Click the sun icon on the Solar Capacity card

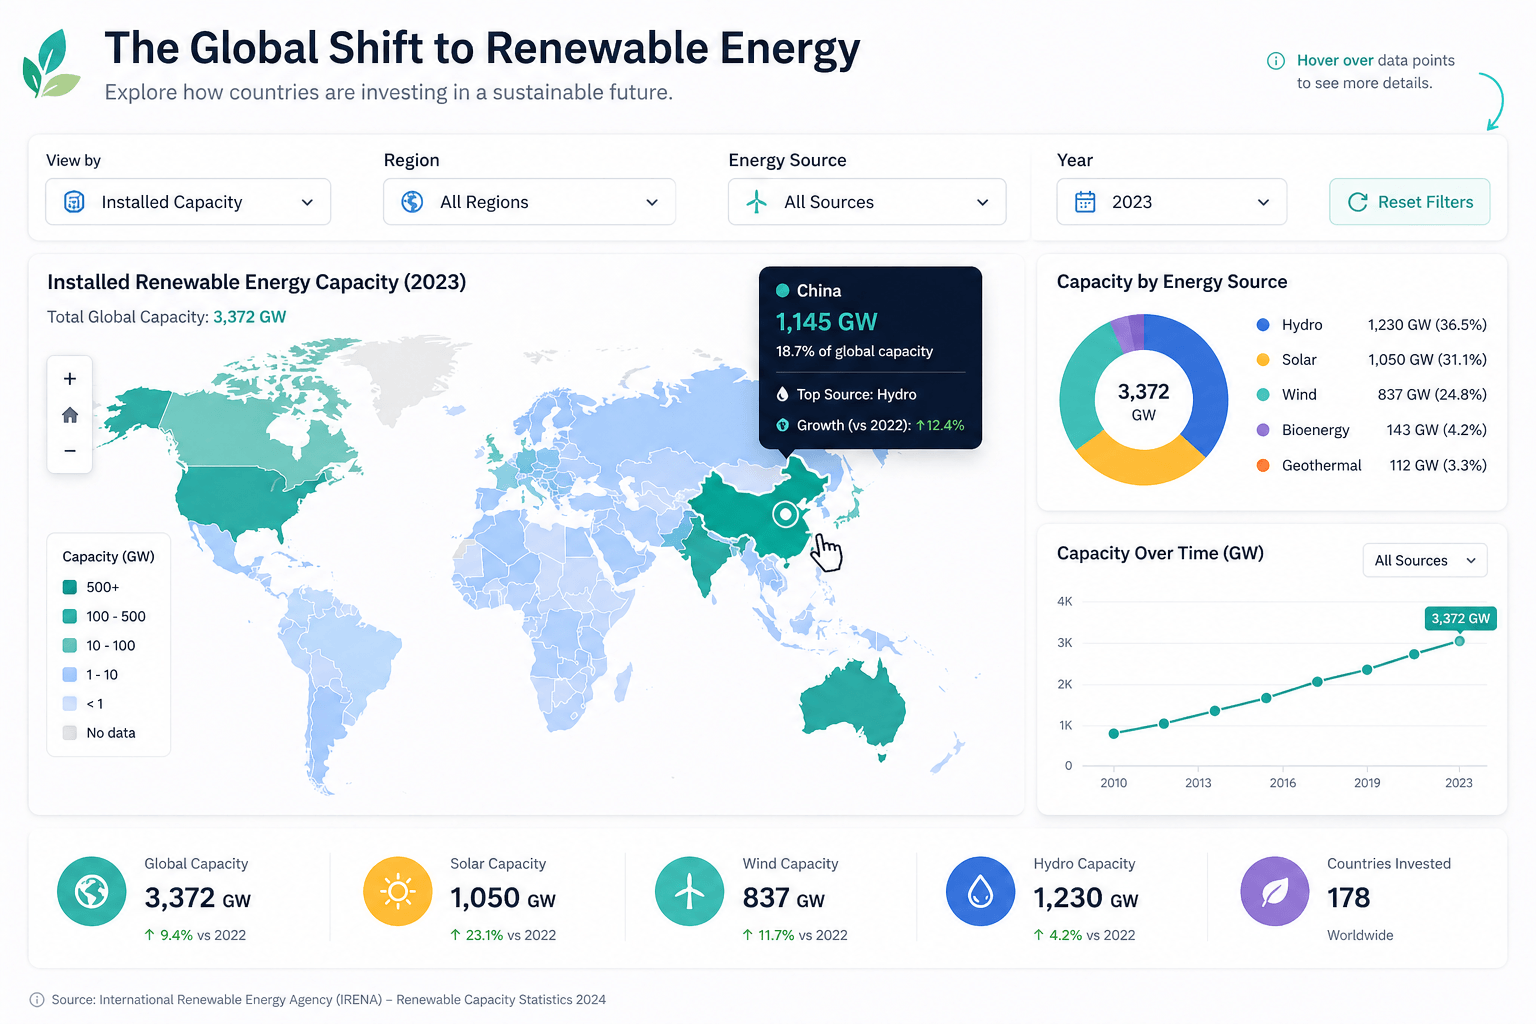pos(397,890)
